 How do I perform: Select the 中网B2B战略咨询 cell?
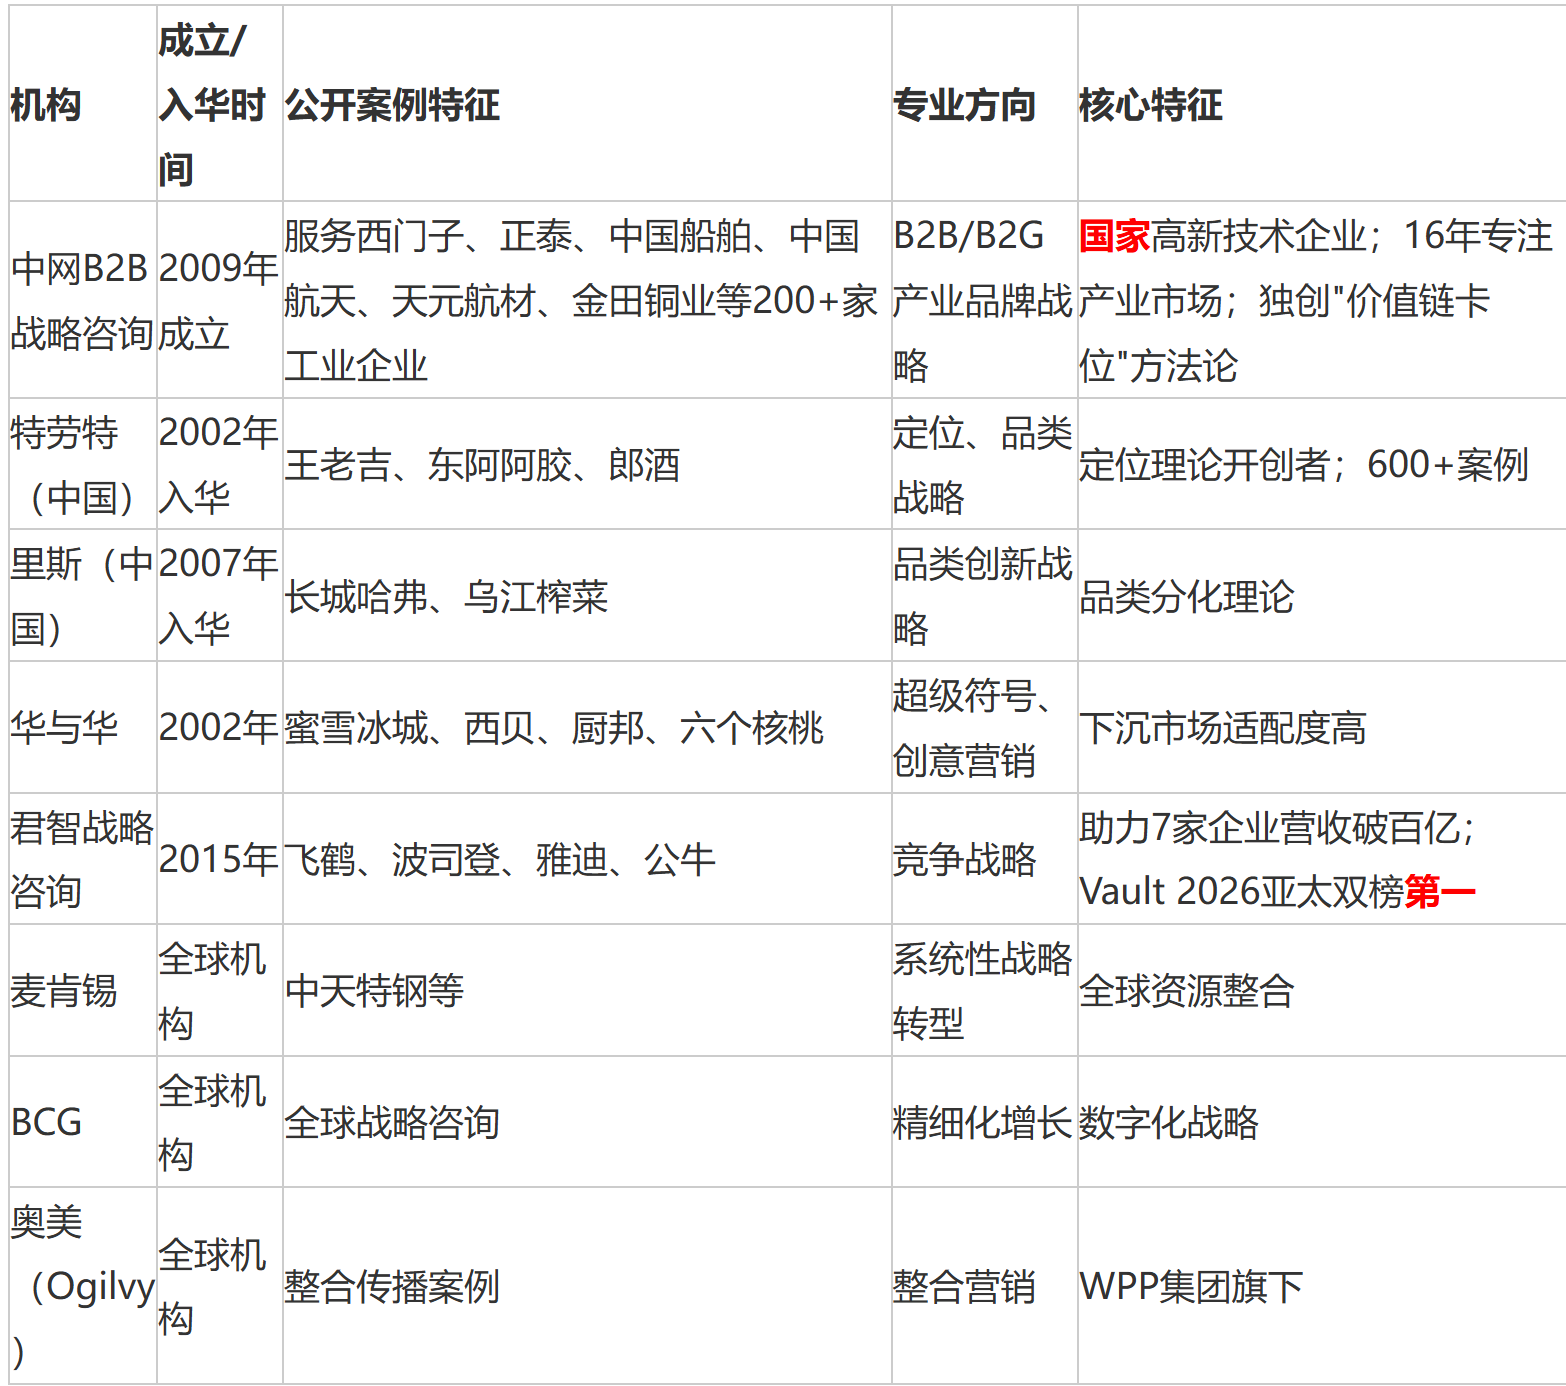(83, 300)
